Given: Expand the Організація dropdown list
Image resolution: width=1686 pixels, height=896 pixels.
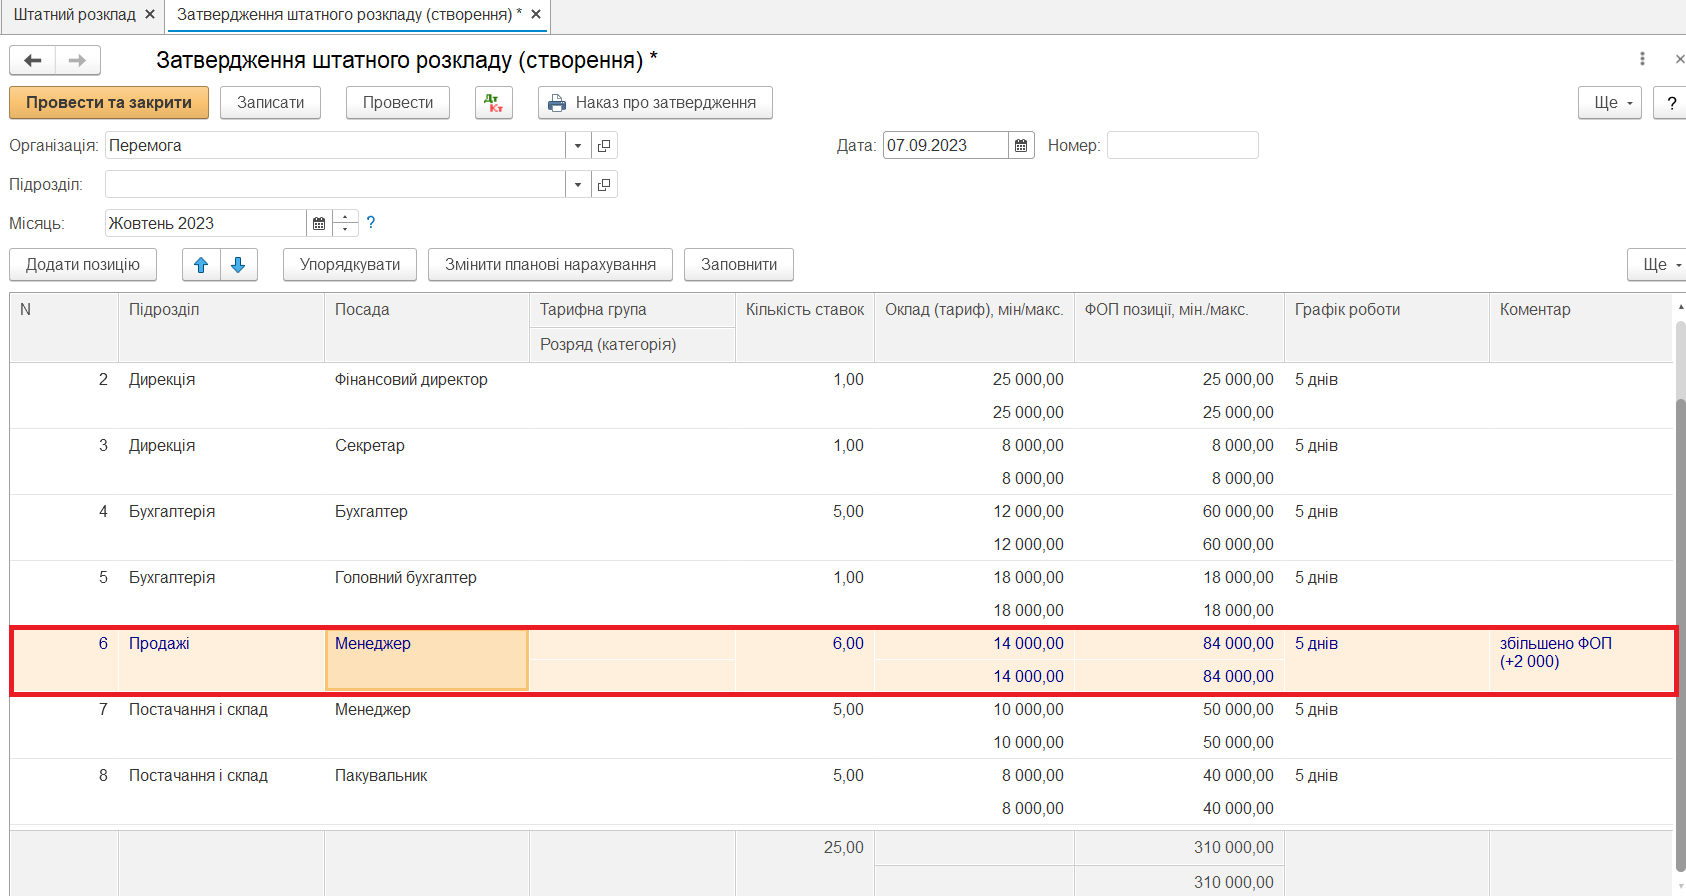Looking at the screenshot, I should tap(578, 146).
